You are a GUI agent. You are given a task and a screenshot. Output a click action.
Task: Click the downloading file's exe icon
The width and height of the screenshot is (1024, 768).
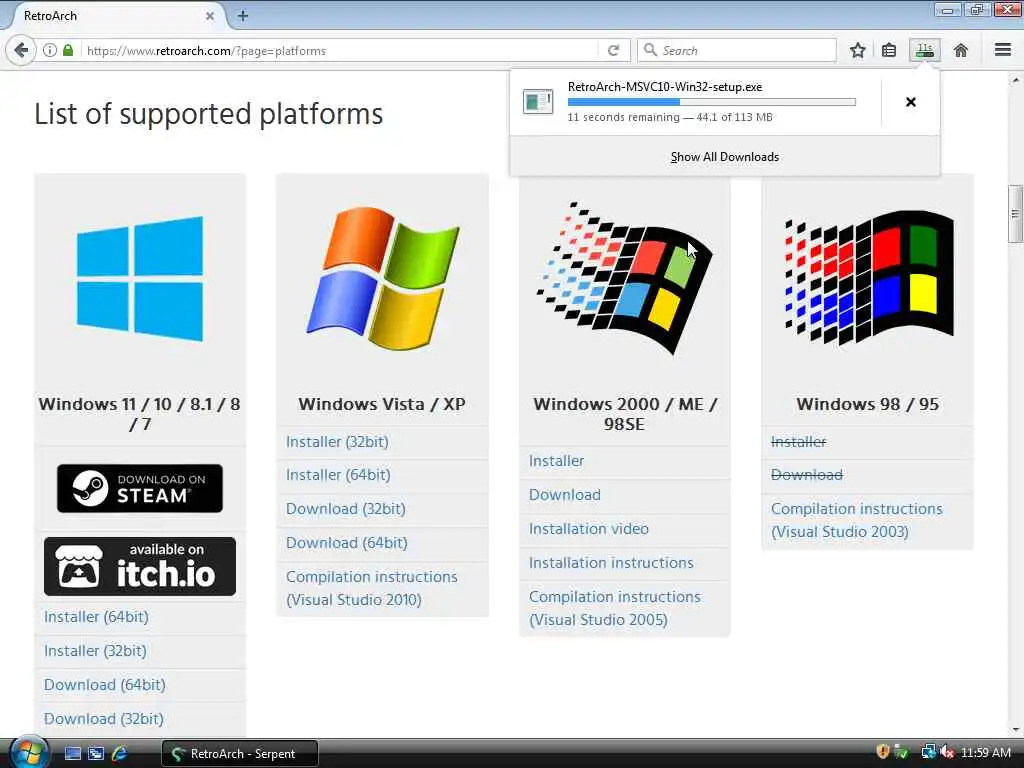tap(538, 102)
